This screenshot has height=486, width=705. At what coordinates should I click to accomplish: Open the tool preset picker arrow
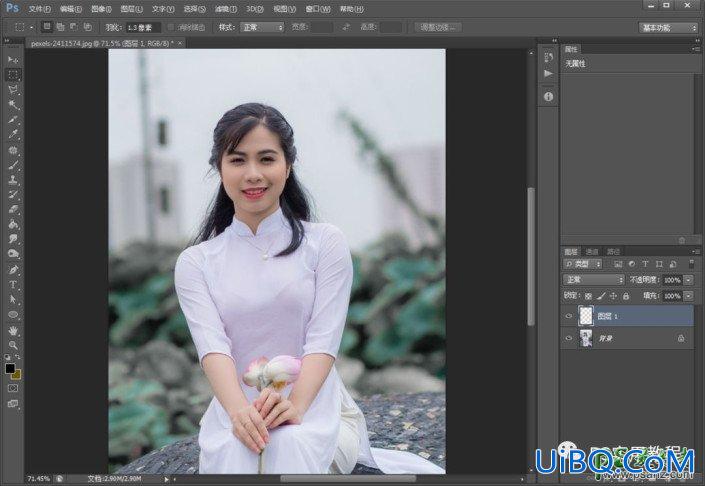(x=31, y=27)
